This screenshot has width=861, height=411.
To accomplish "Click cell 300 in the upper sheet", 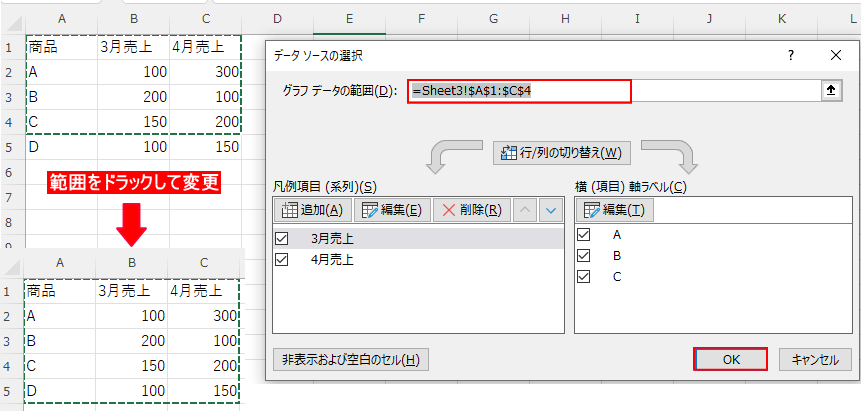I will point(205,72).
